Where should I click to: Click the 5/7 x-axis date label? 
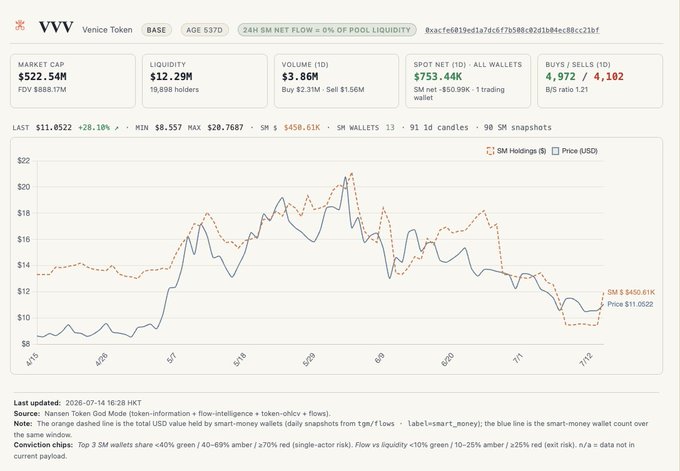pyautogui.click(x=171, y=358)
